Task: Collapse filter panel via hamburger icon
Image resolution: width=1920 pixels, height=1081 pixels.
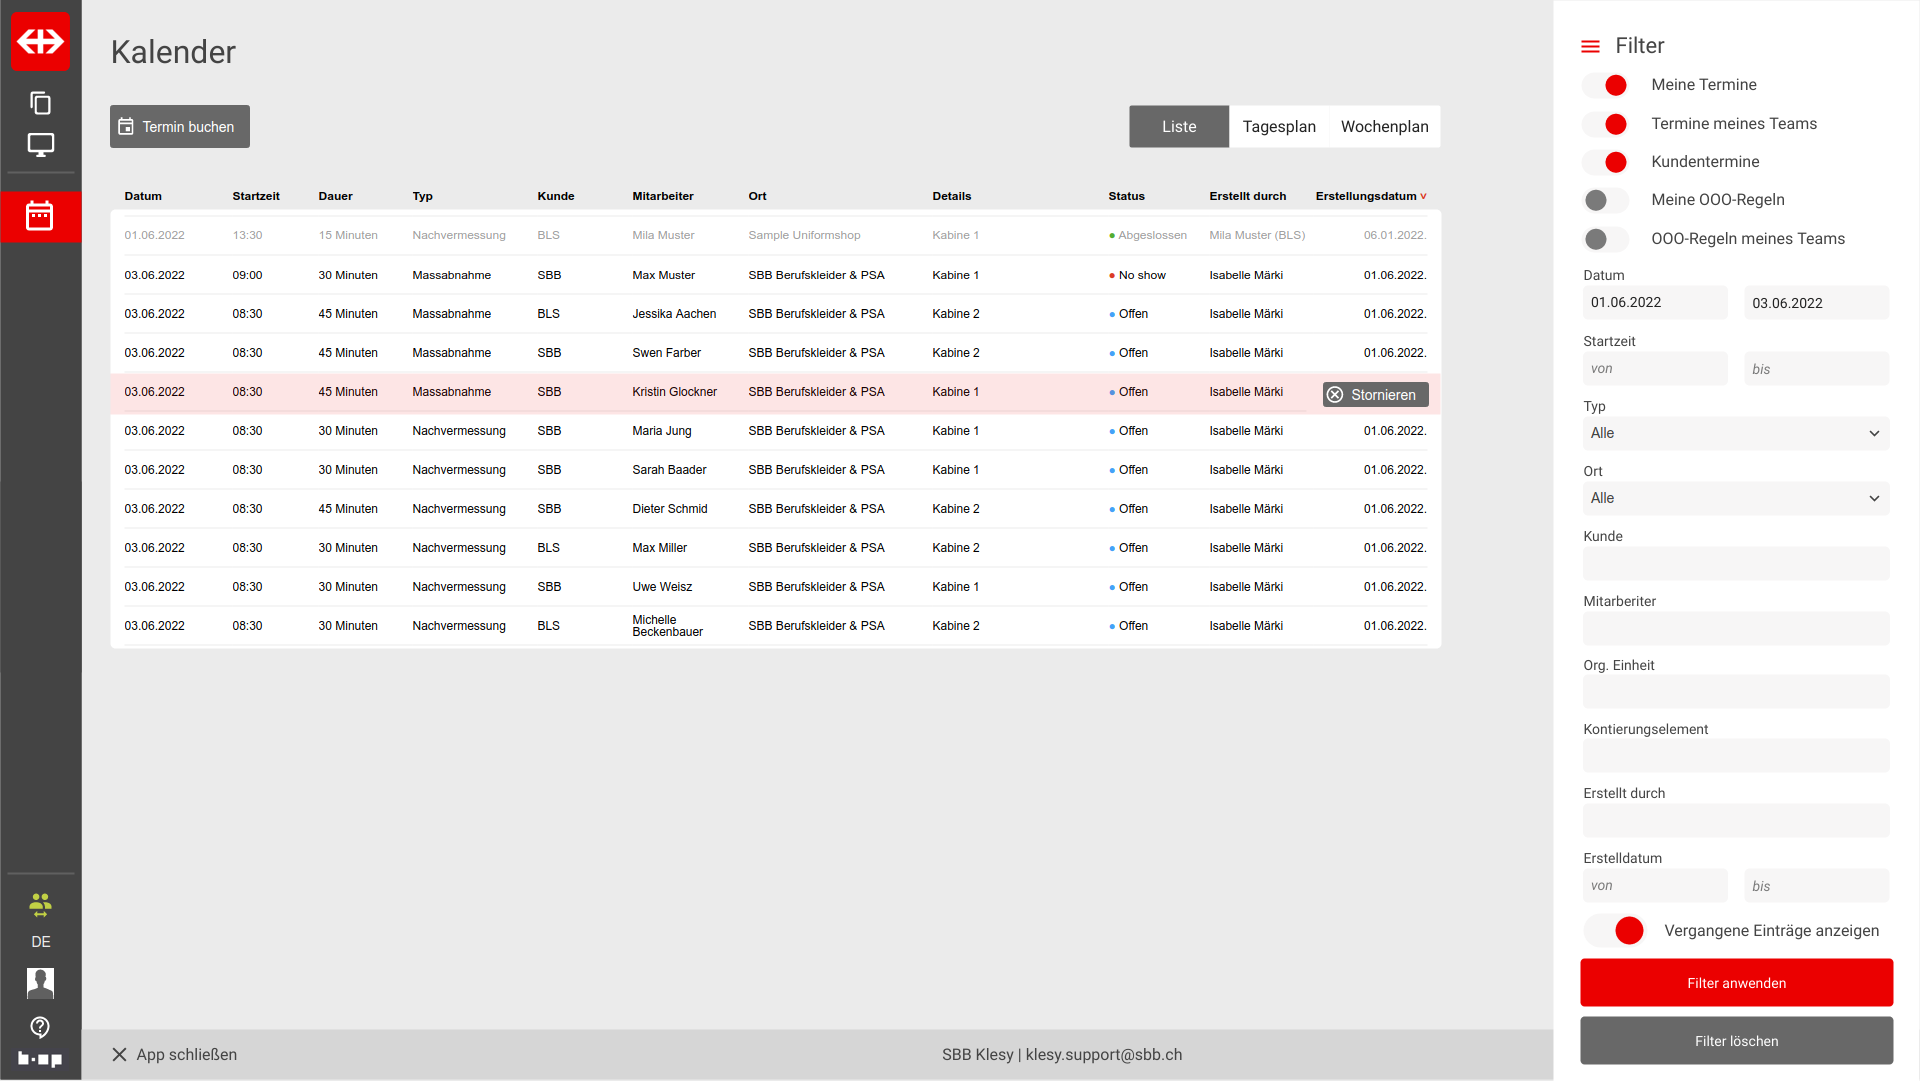Action: pos(1590,46)
